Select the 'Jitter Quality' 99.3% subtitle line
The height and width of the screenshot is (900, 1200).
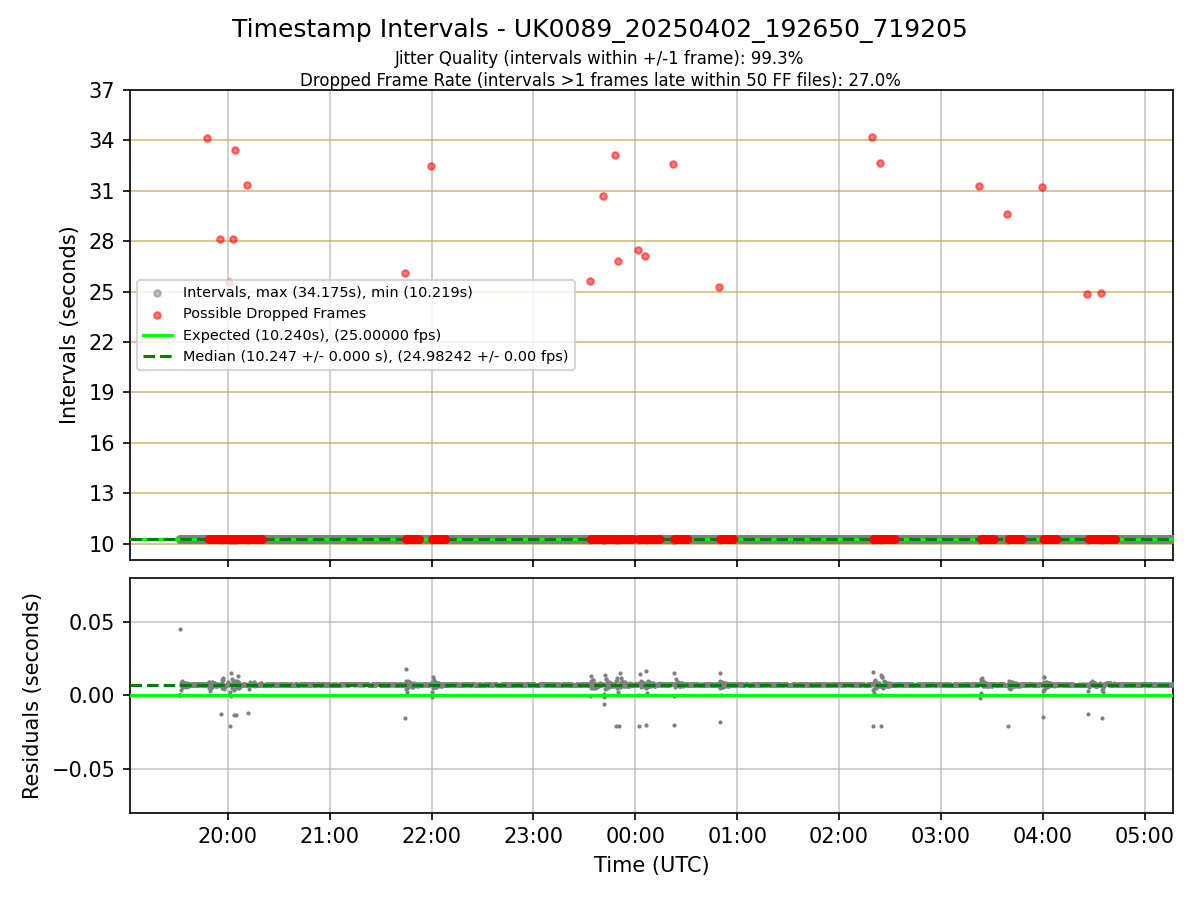pyautogui.click(x=600, y=58)
